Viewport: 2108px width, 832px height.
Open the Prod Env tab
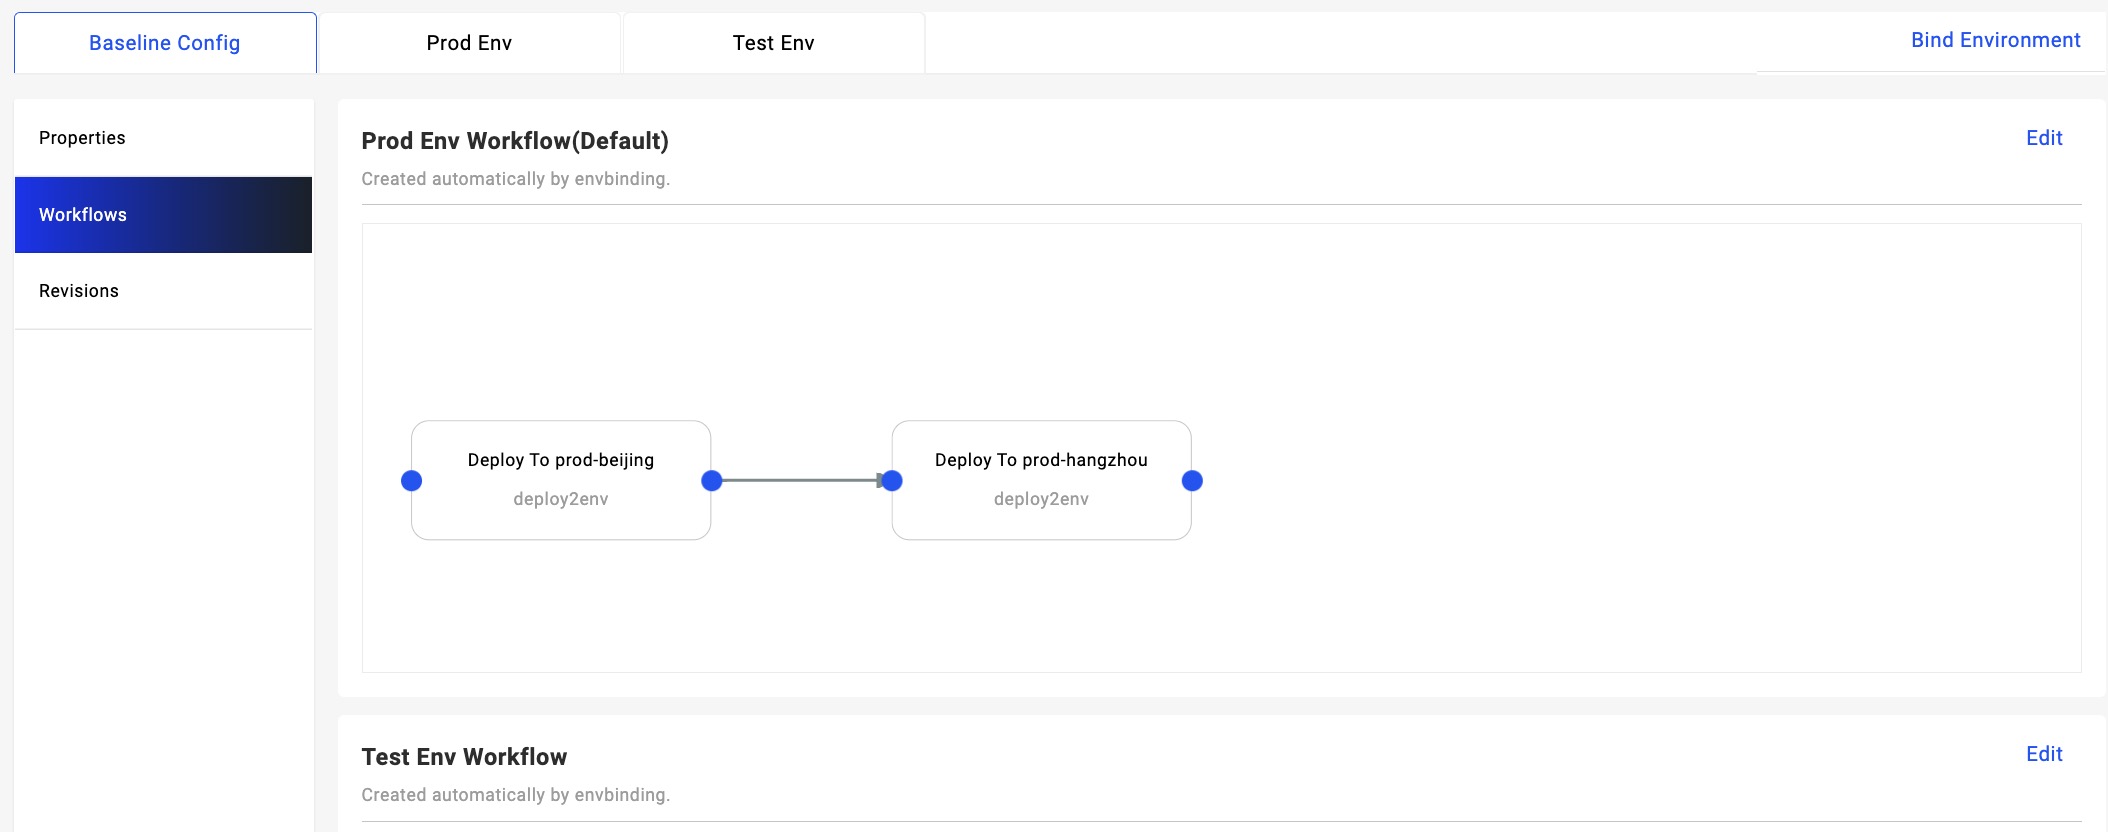coord(469,43)
